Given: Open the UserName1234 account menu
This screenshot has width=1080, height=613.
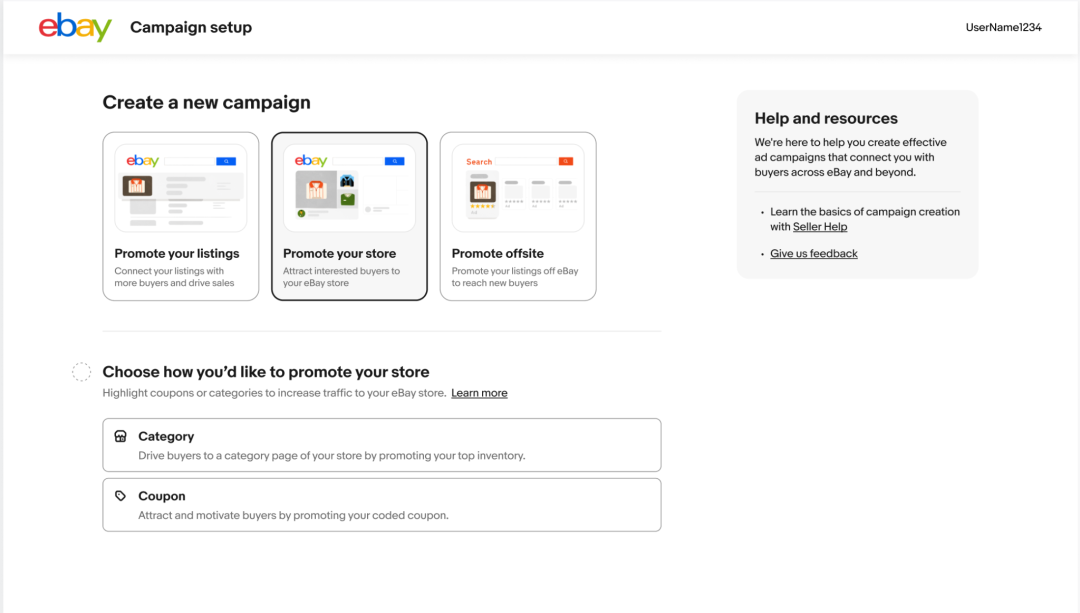Looking at the screenshot, I should click(1003, 27).
